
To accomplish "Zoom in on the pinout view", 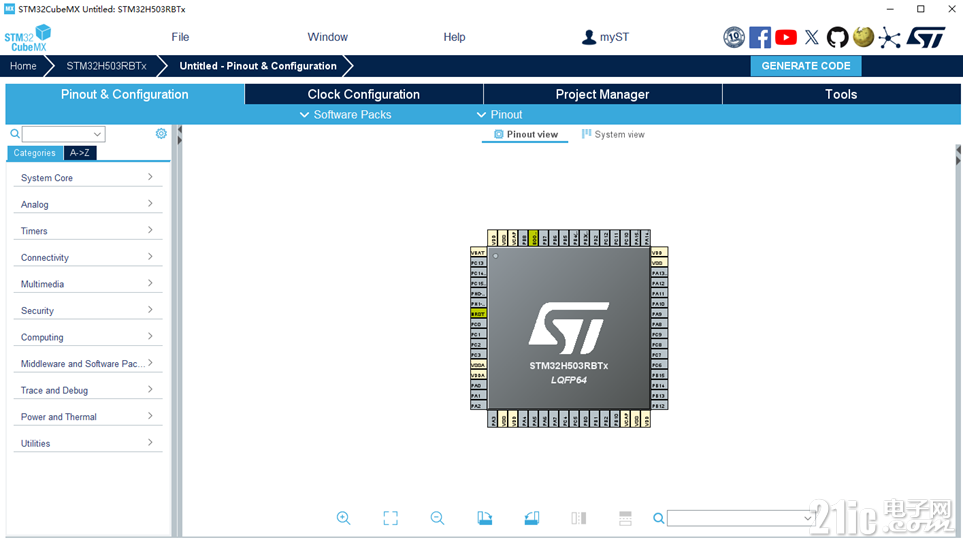I will pos(343,518).
